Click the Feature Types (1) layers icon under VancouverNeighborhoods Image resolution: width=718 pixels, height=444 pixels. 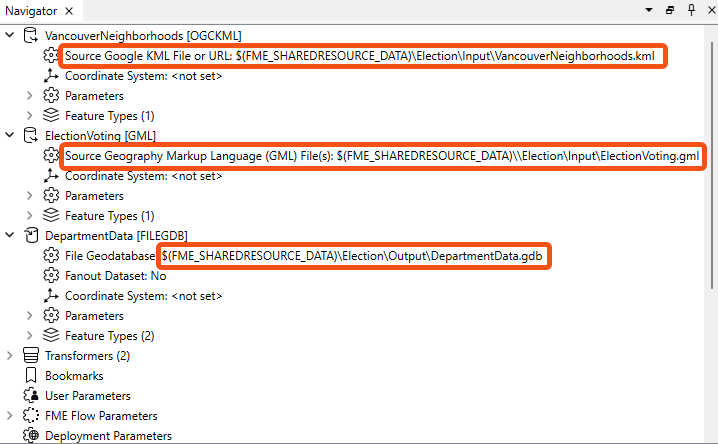pyautogui.click(x=51, y=115)
